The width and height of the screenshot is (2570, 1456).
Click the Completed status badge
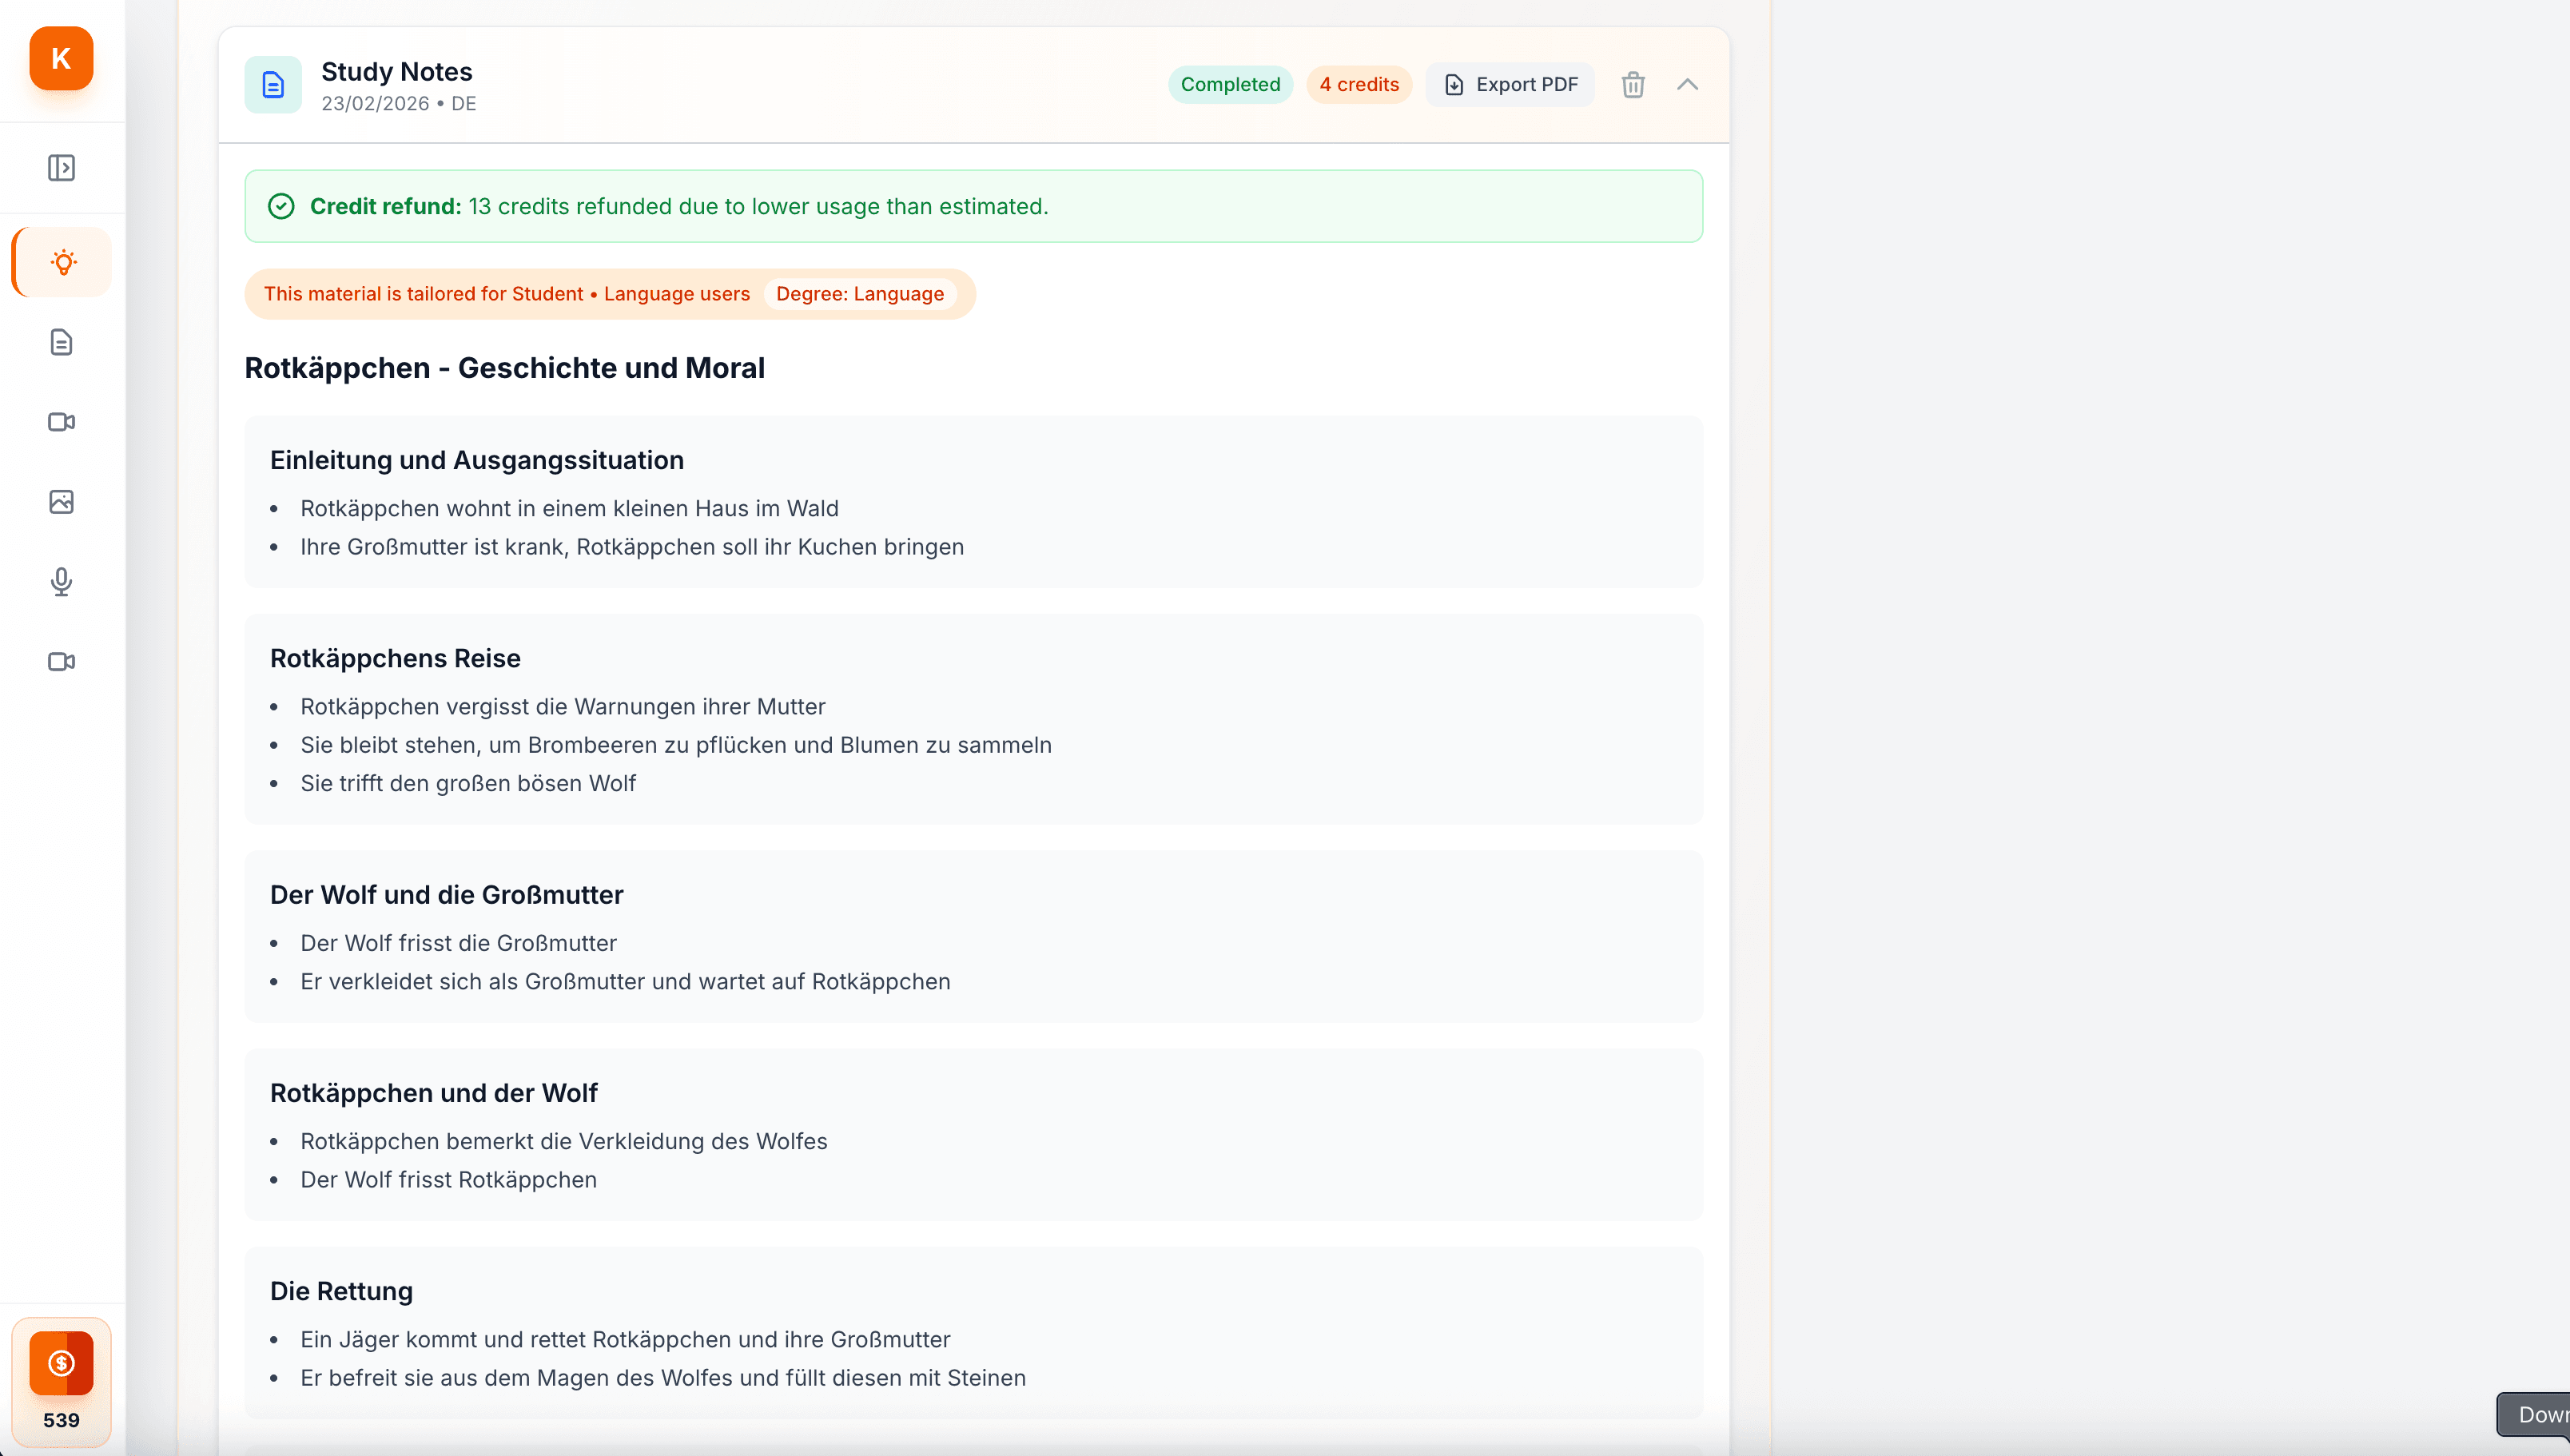pos(1230,84)
